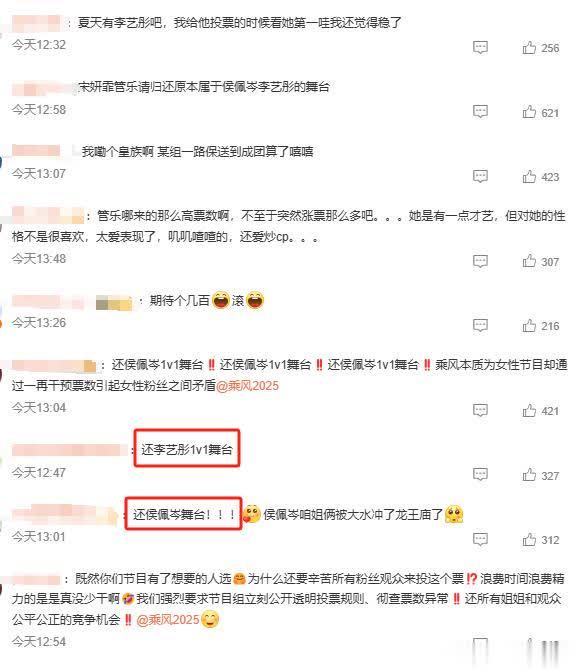
Task: Open replies on the 12:58 comment
Action: click(x=480, y=112)
